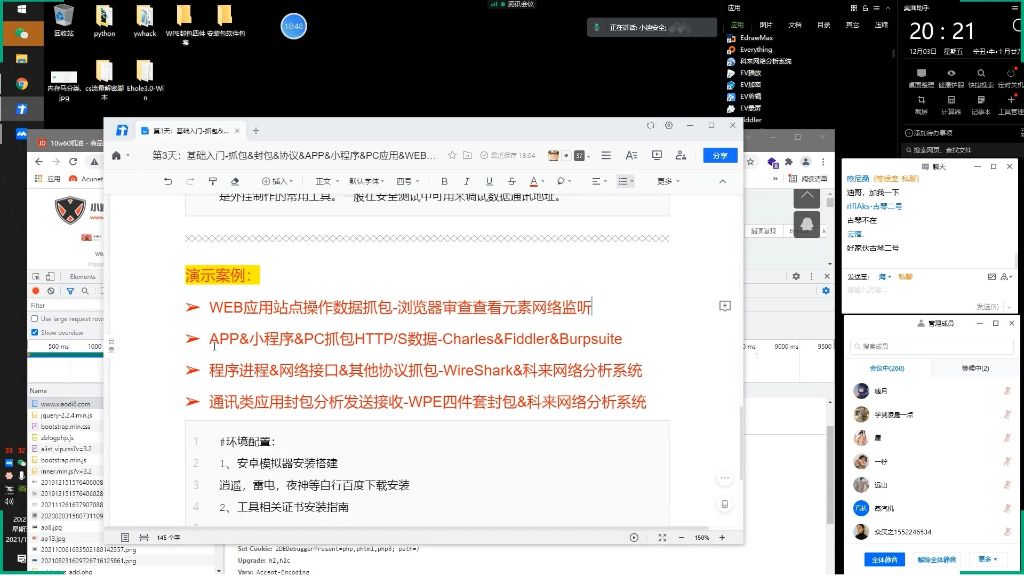The height and width of the screenshot is (576, 1024).
Task: Toggle the filter icon in DevTools
Action: [x=70, y=291]
